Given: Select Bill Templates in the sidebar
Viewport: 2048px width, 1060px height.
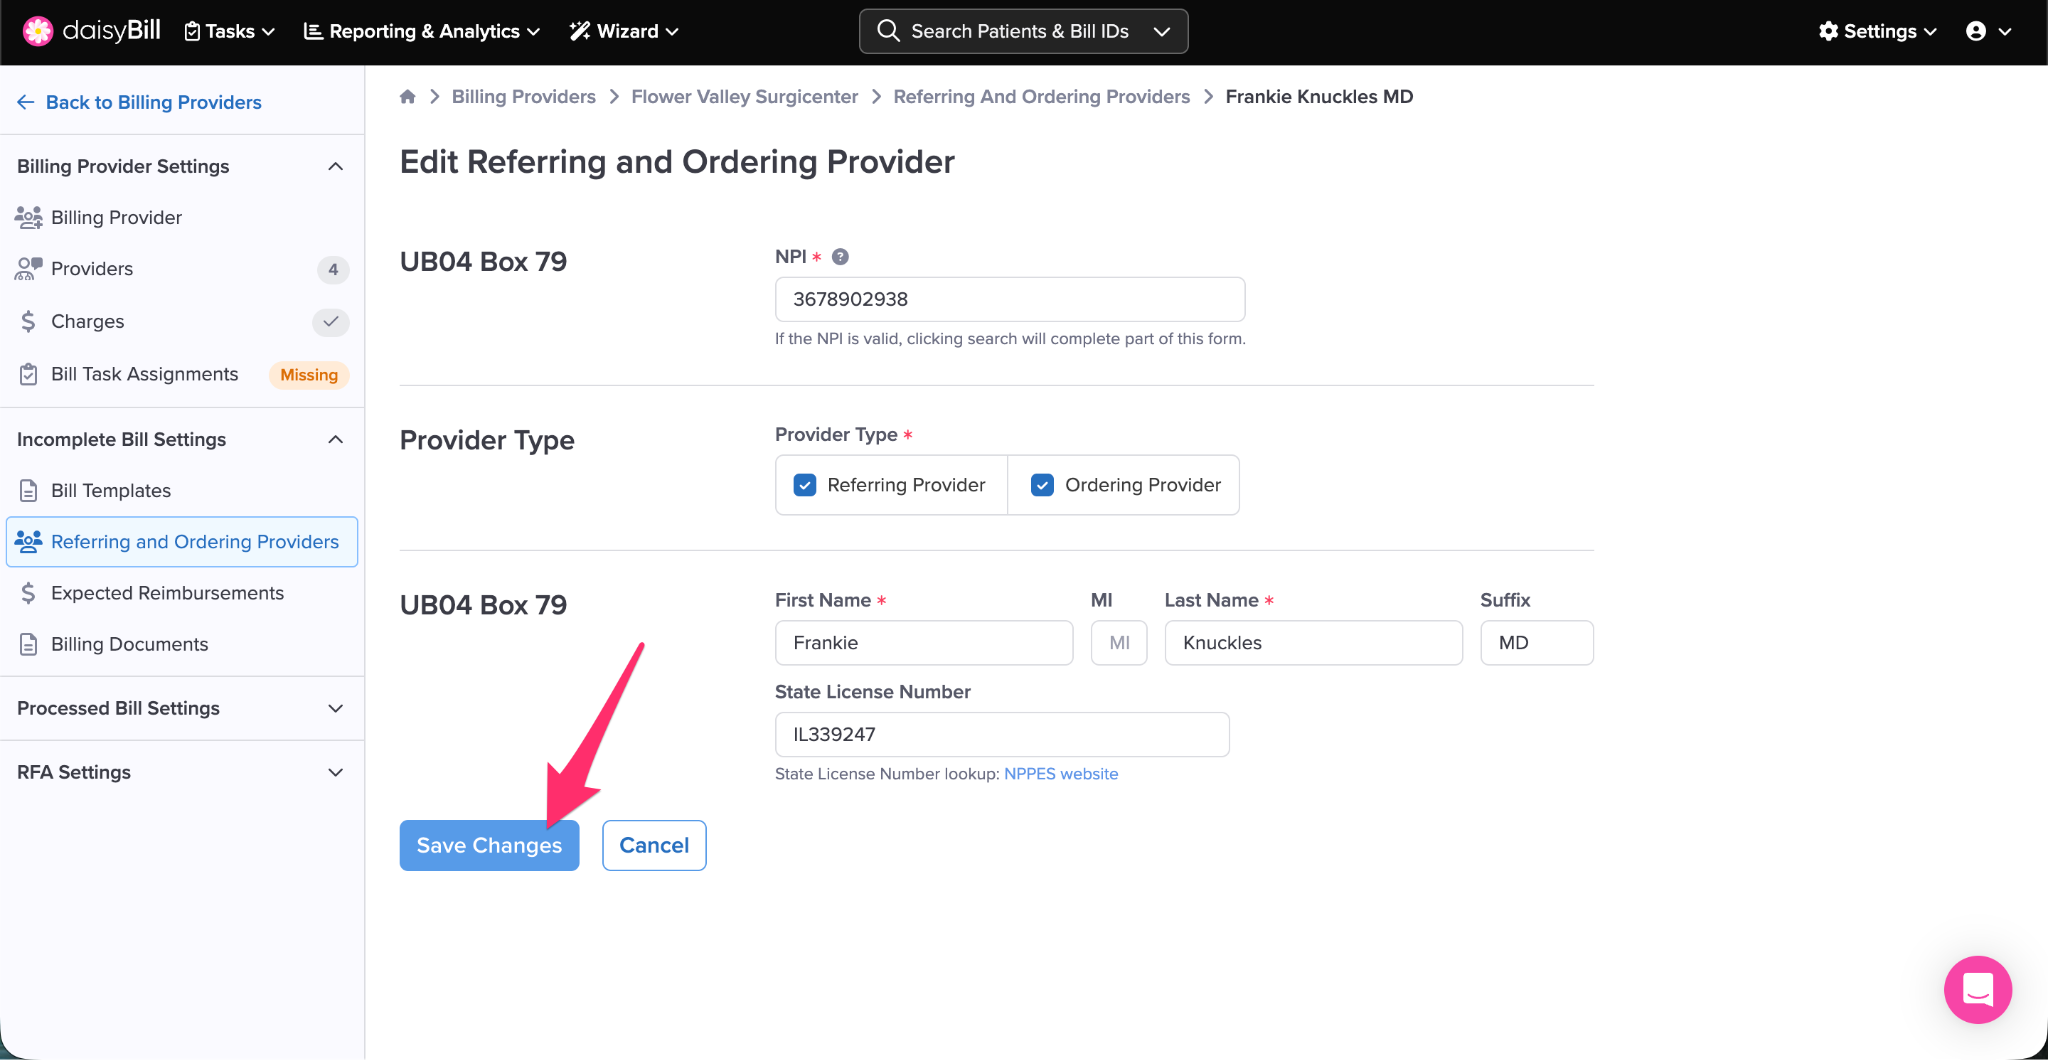Looking at the screenshot, I should 111,491.
